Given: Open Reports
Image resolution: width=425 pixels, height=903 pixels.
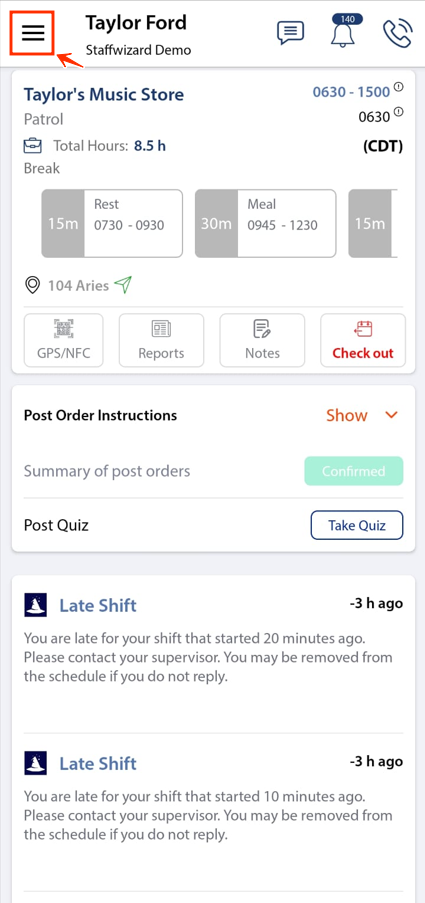Looking at the screenshot, I should point(161,340).
